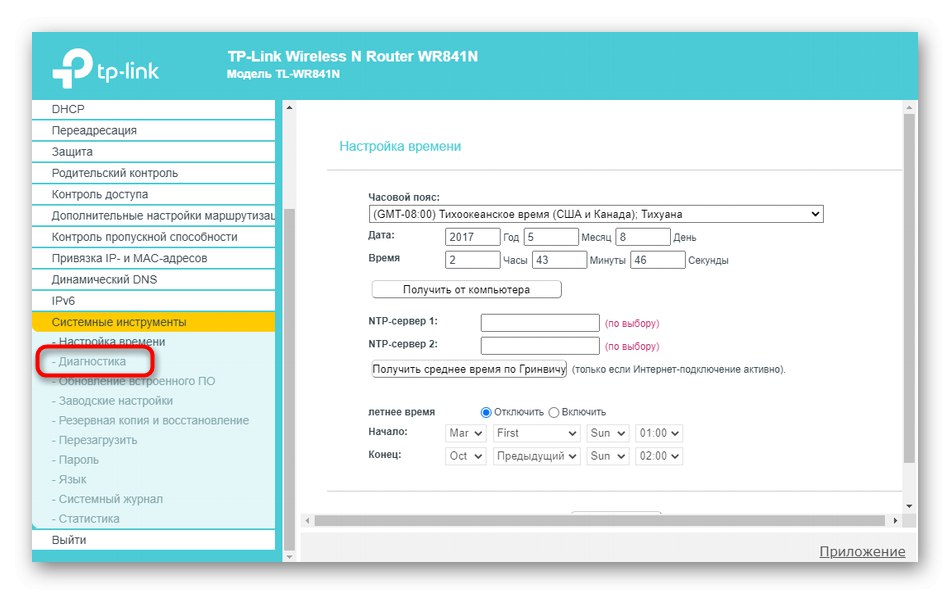
Task: Click Получить от компьютера button
Action: [467, 290]
